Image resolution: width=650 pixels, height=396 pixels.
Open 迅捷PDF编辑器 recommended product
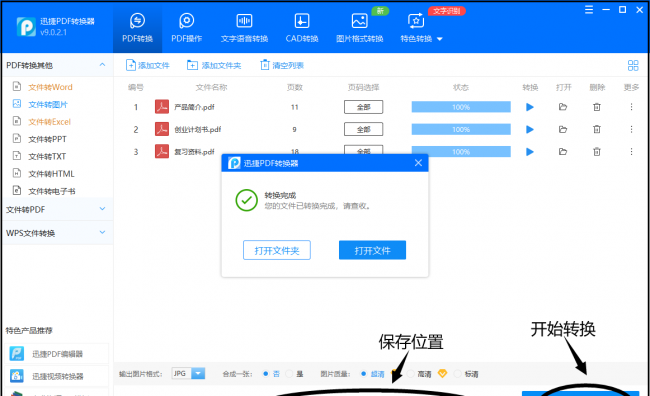pos(57,354)
